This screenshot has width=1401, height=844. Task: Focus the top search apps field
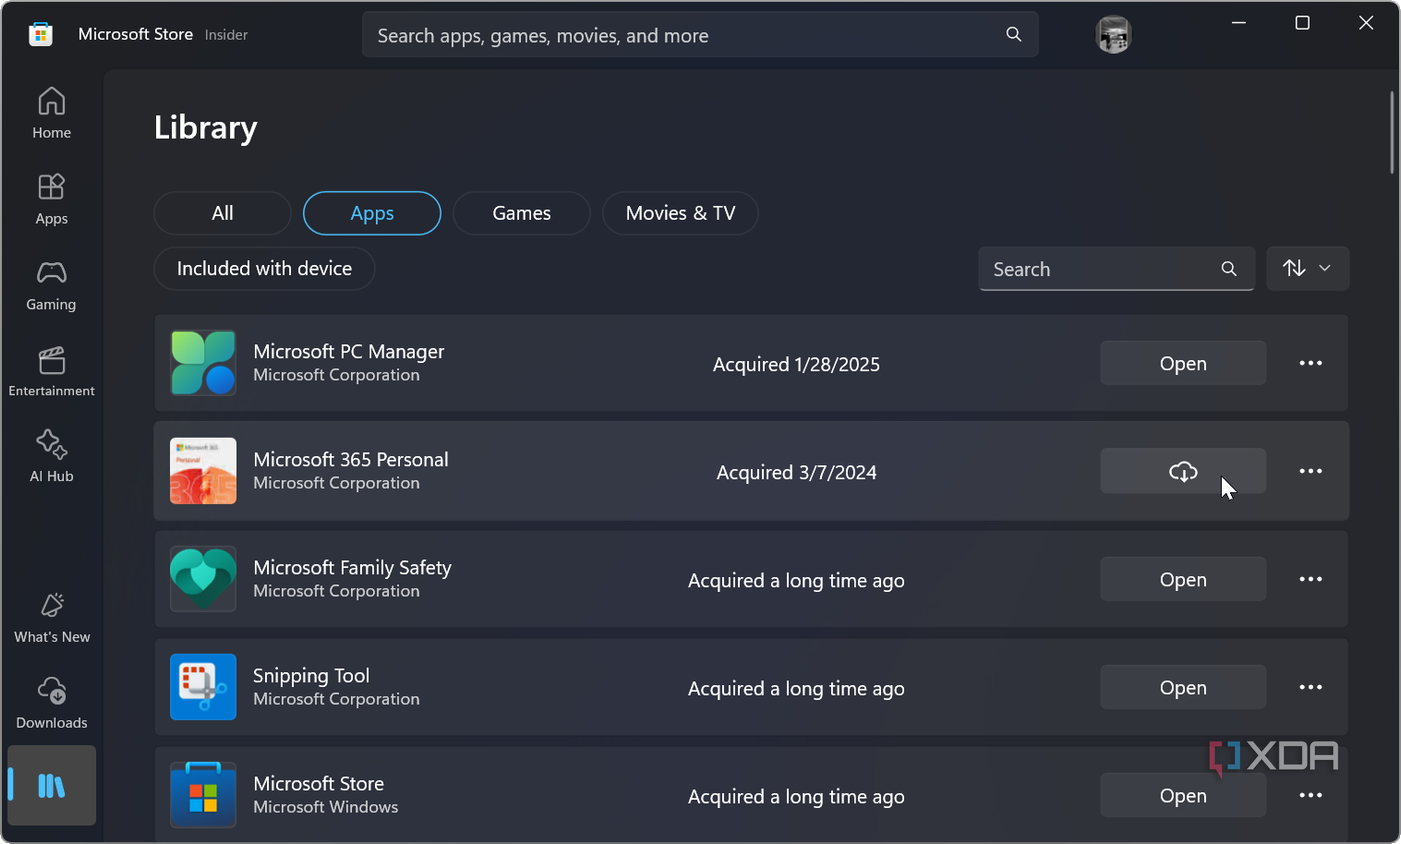point(700,35)
